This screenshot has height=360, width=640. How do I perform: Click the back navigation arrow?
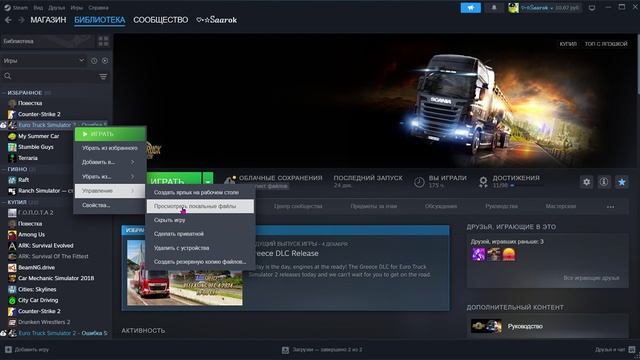8,20
